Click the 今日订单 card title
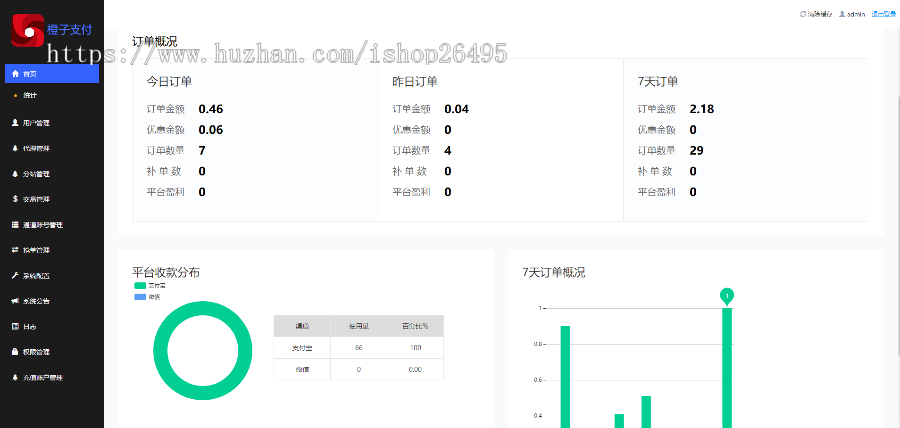The image size is (900, 428). click(169, 81)
